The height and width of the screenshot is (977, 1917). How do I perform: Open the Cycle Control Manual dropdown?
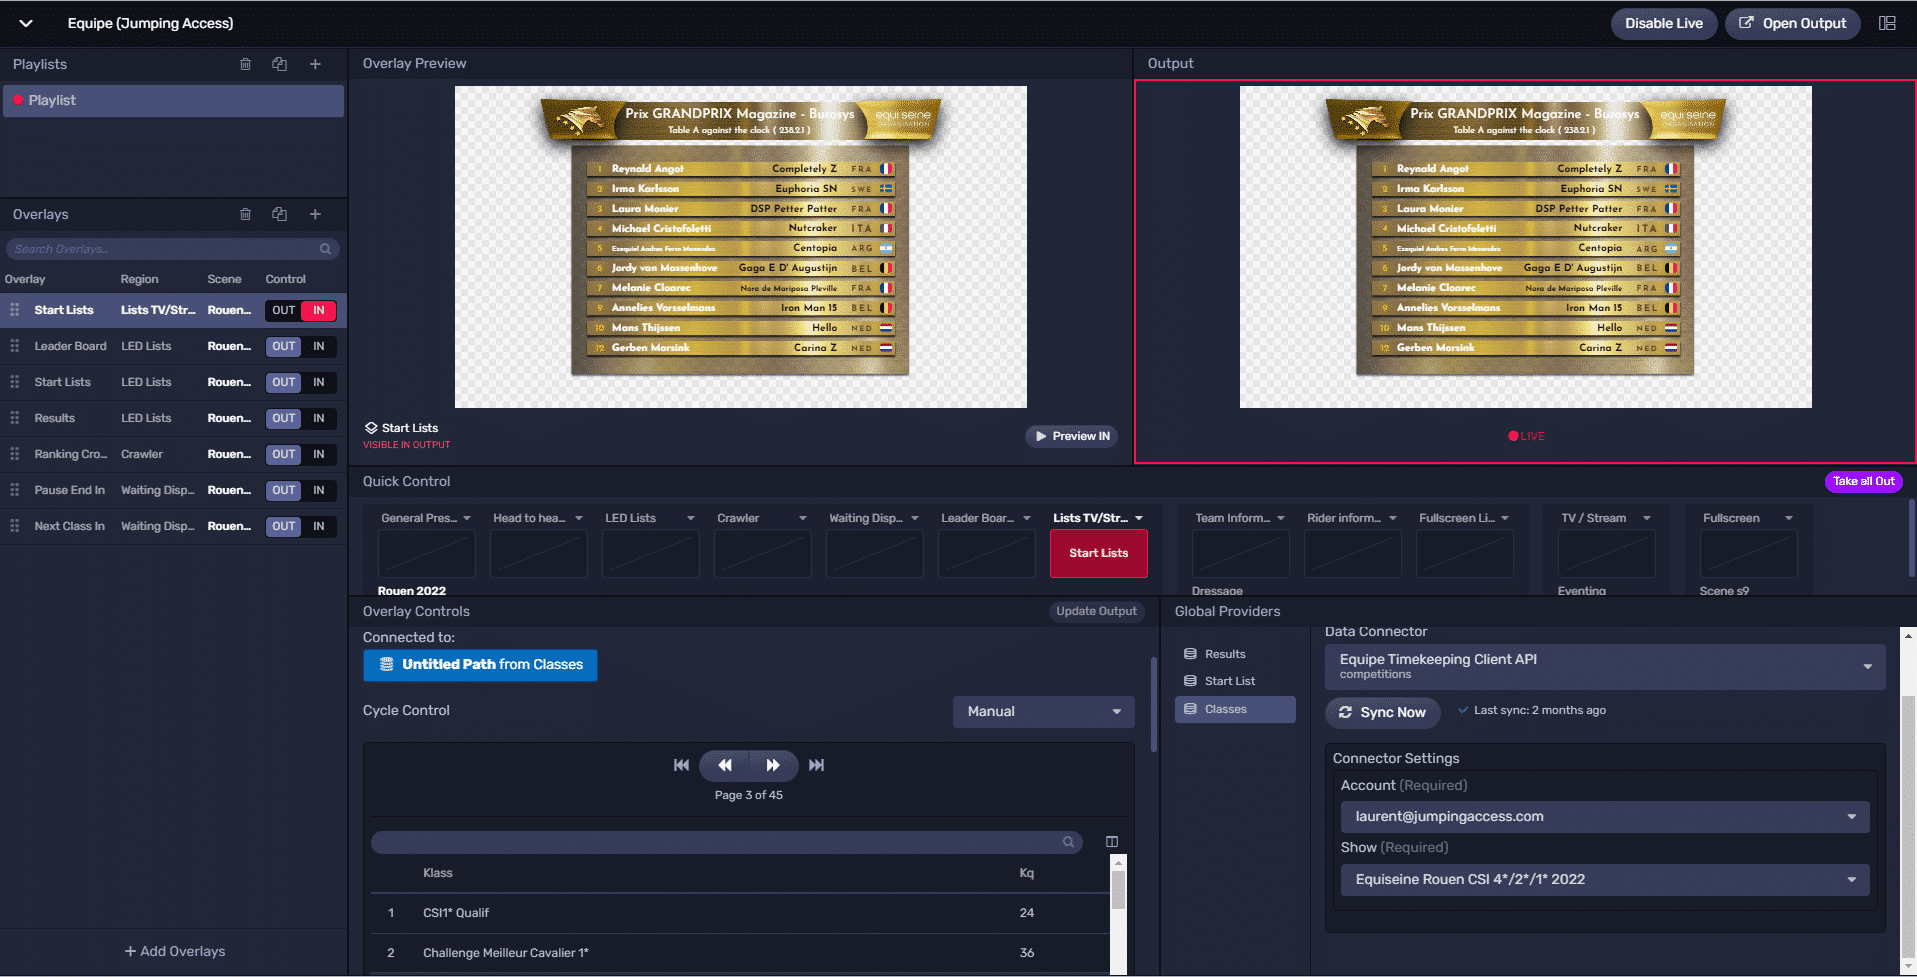pyautogui.click(x=1043, y=711)
